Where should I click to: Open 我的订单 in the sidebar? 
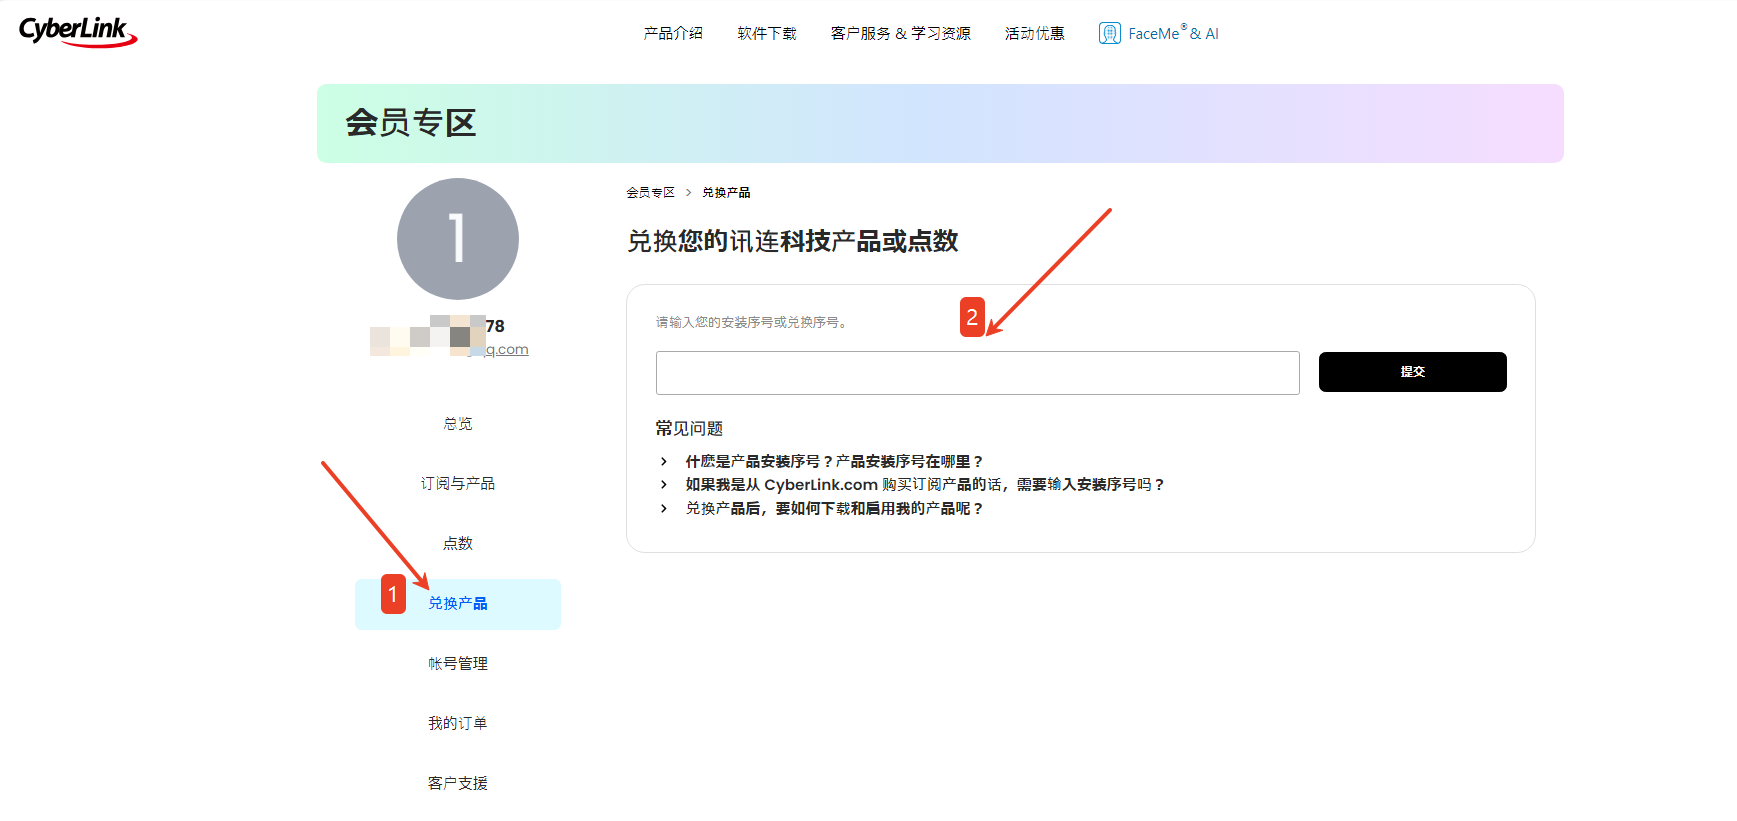pyautogui.click(x=458, y=723)
